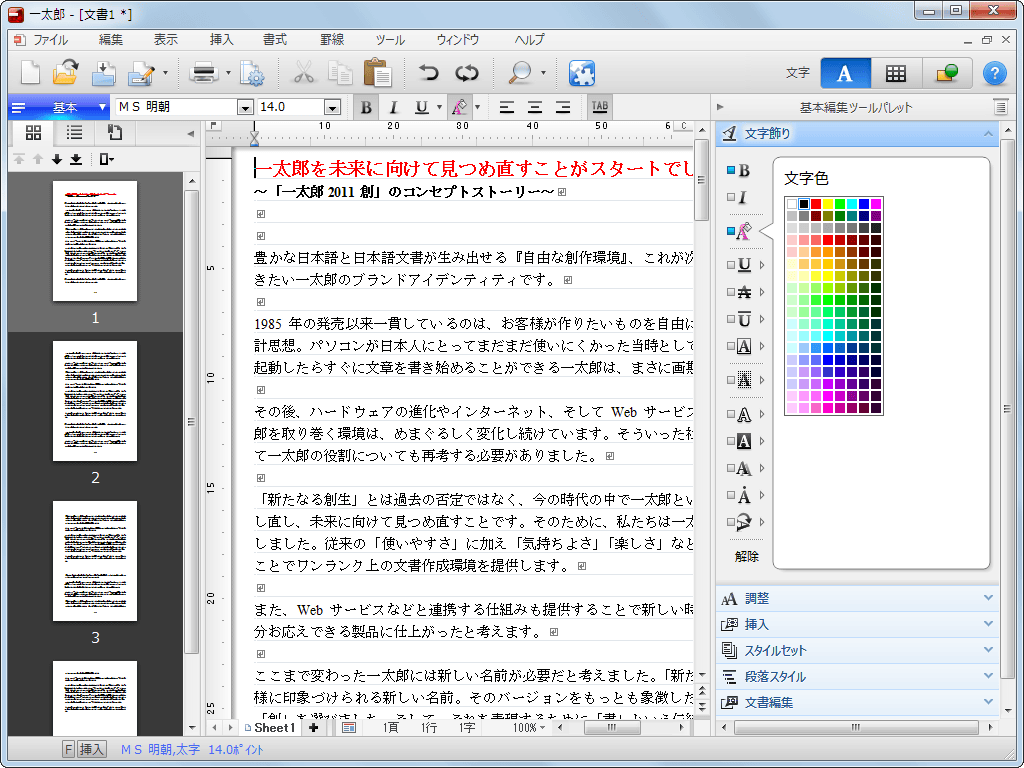This screenshot has height=768, width=1024.
Task: Open the font name dropdown showing ＭＳ 明朝
Action: pyautogui.click(x=245, y=107)
